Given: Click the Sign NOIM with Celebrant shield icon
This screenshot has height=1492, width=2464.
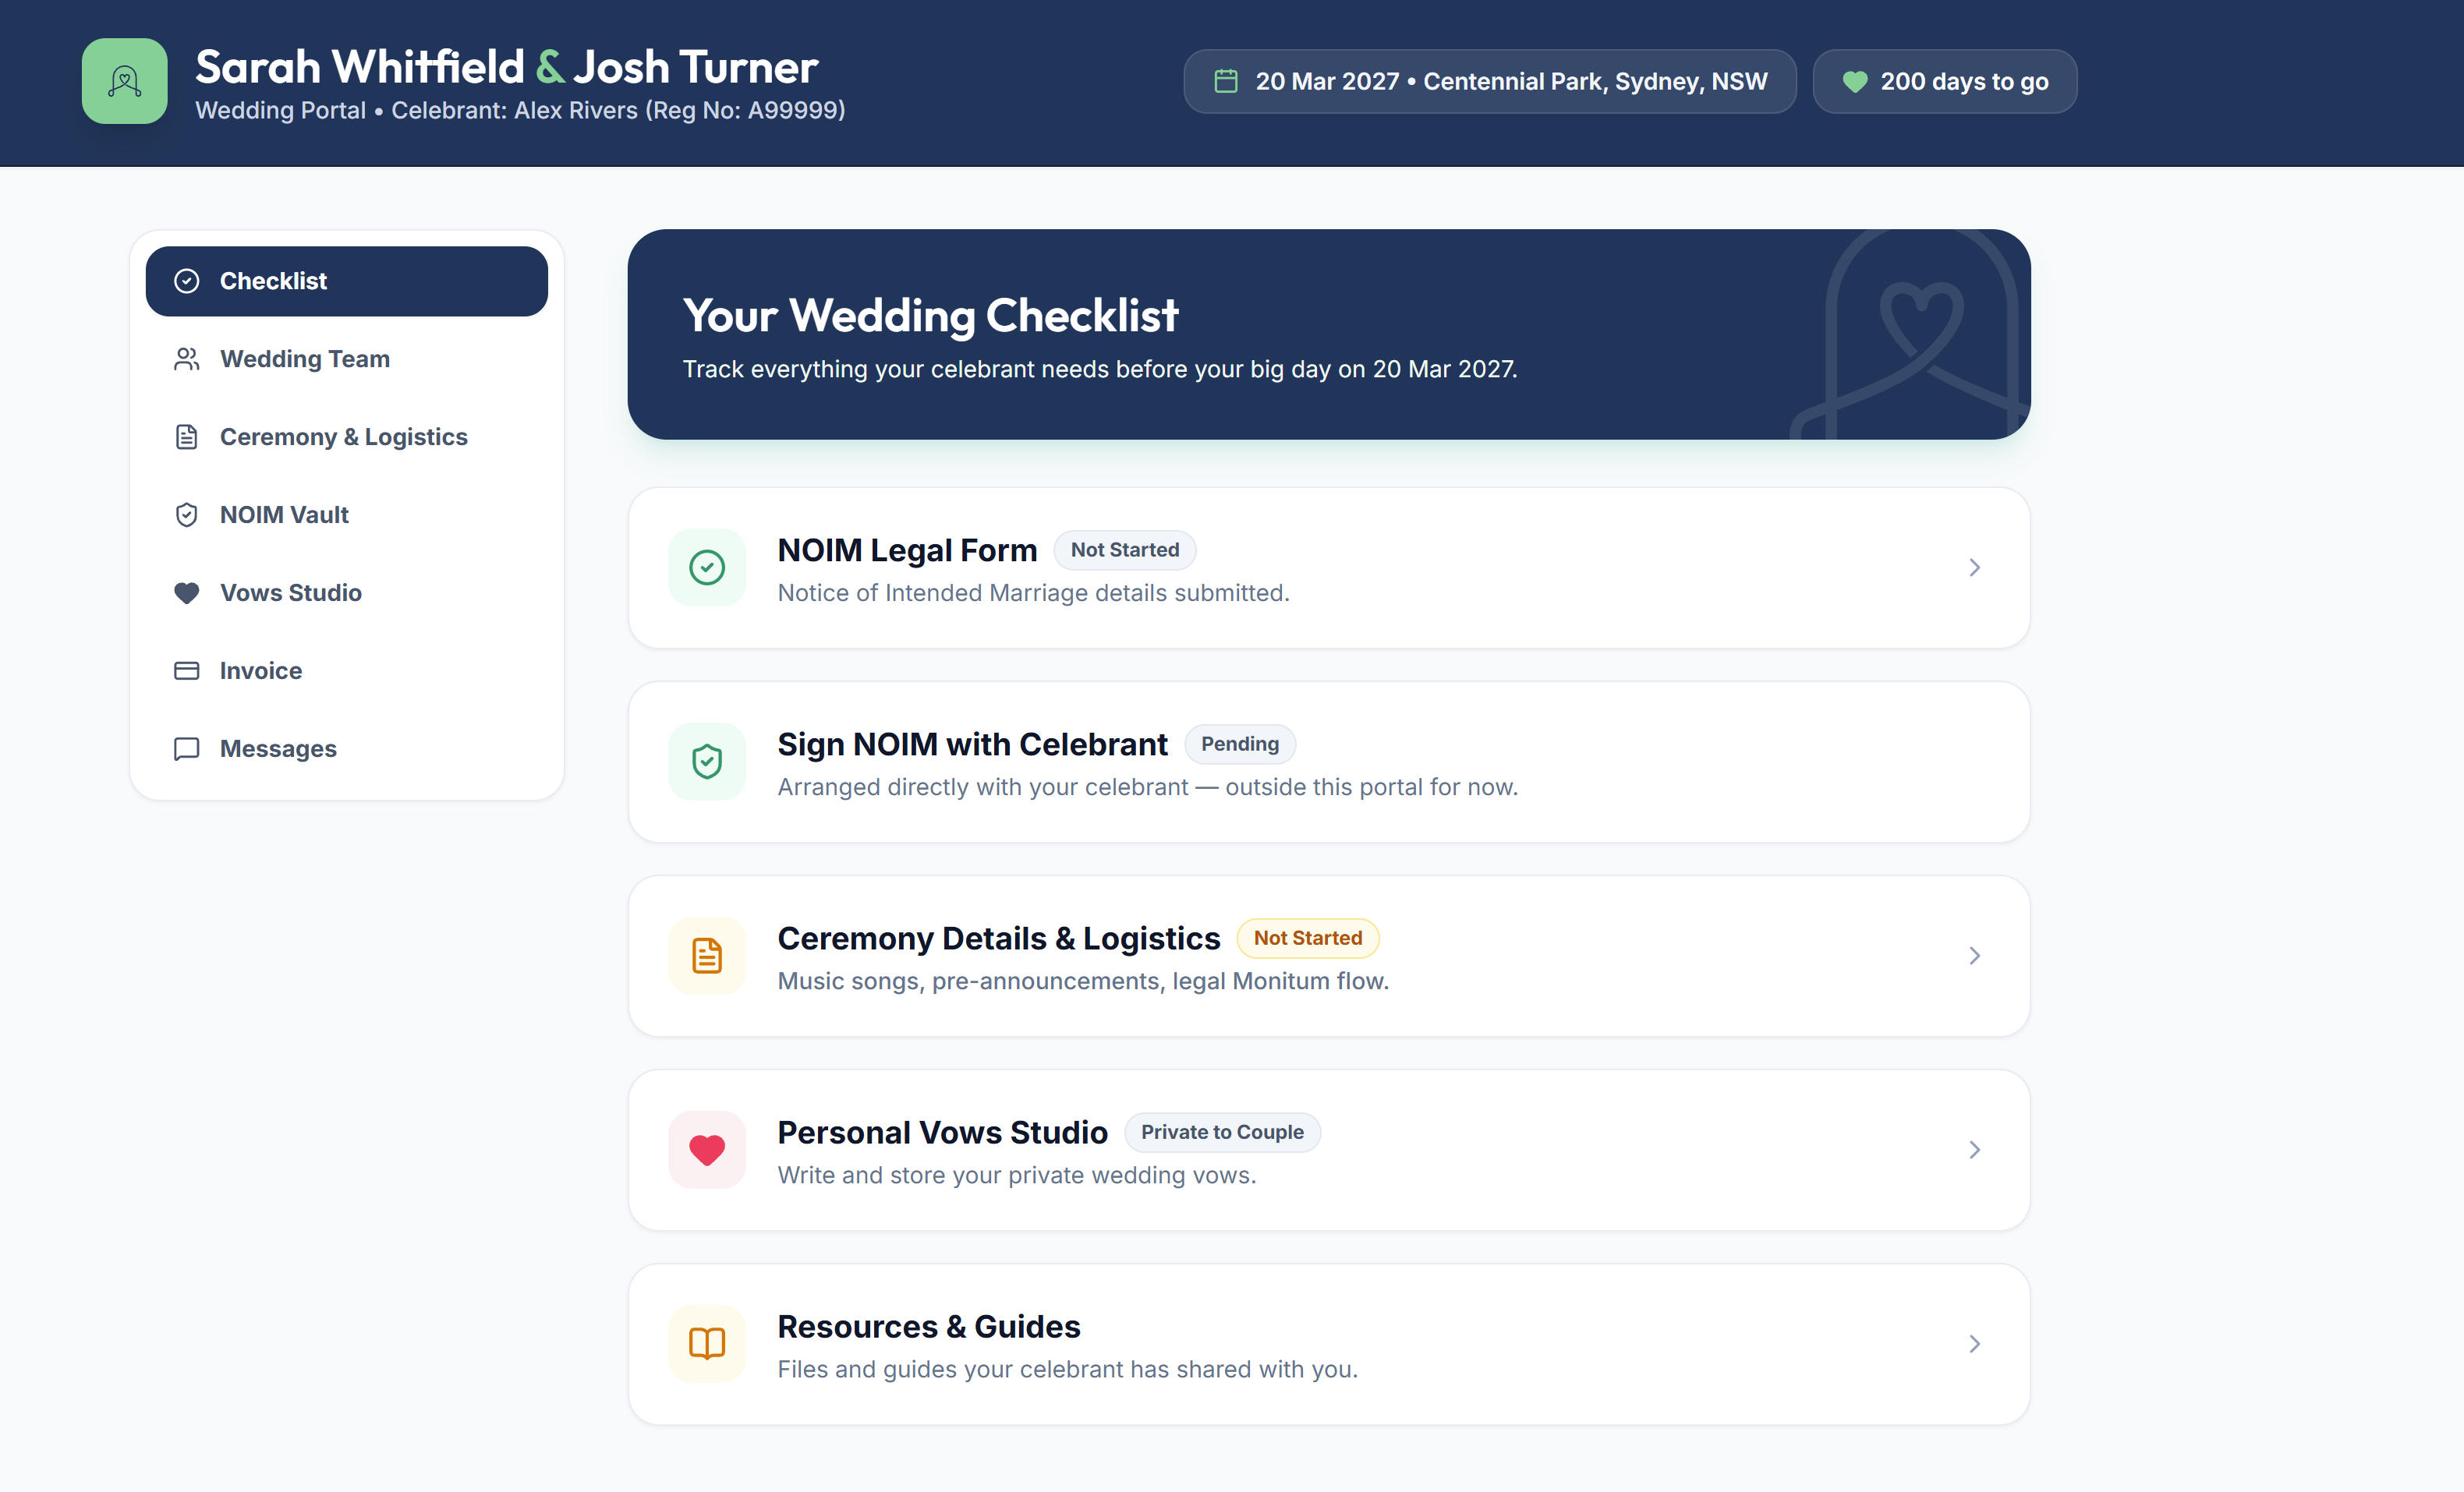Looking at the screenshot, I should tap(707, 762).
